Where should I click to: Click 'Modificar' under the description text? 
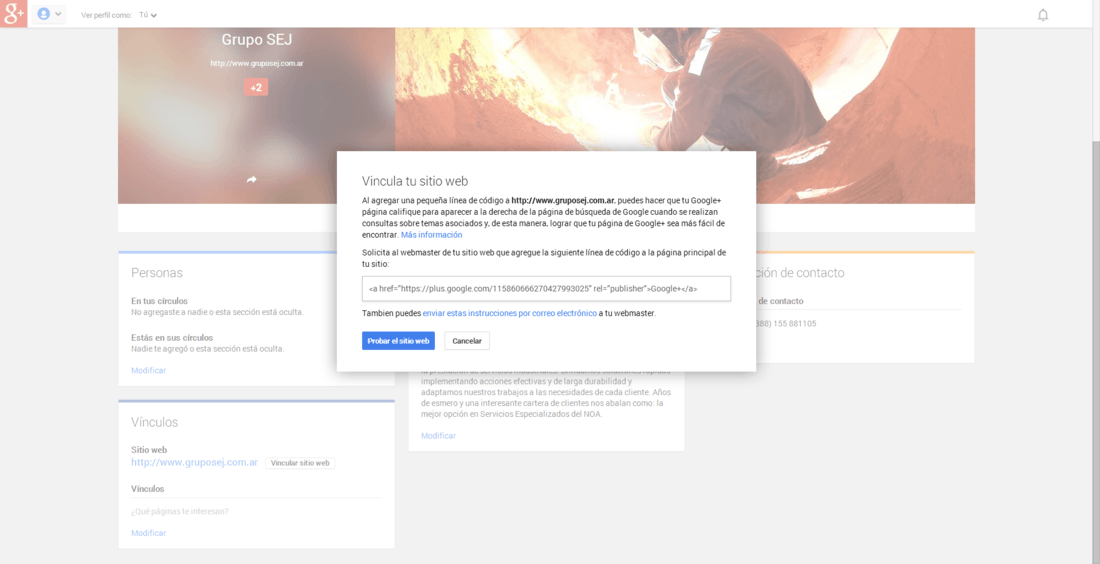click(438, 436)
